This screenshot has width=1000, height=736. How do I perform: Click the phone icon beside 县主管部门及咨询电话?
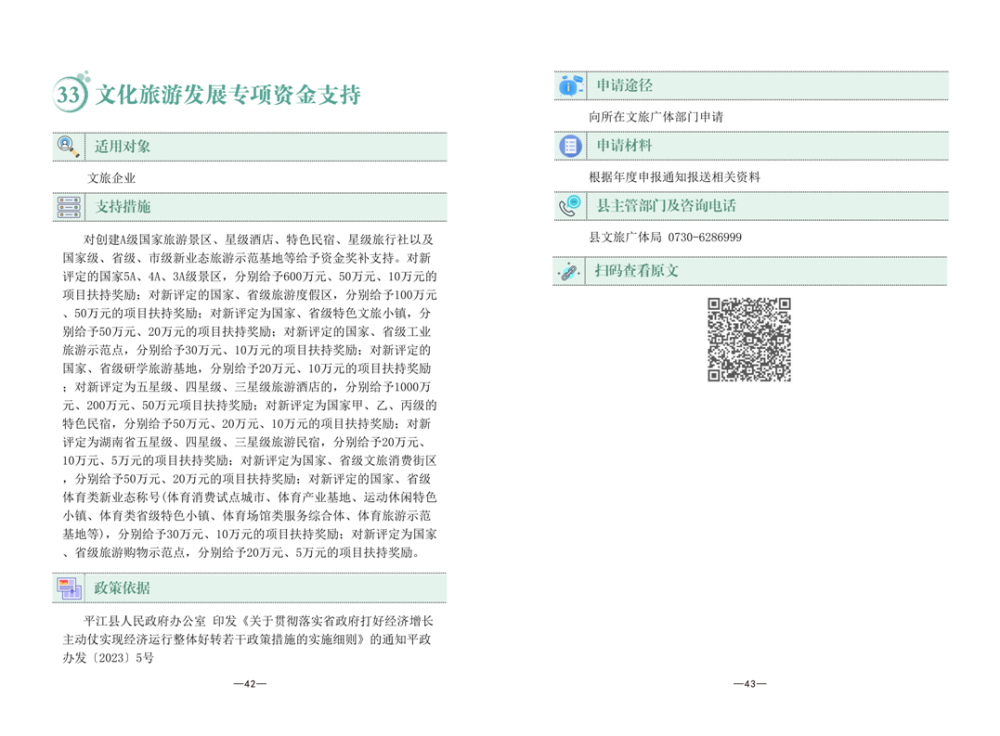click(570, 207)
